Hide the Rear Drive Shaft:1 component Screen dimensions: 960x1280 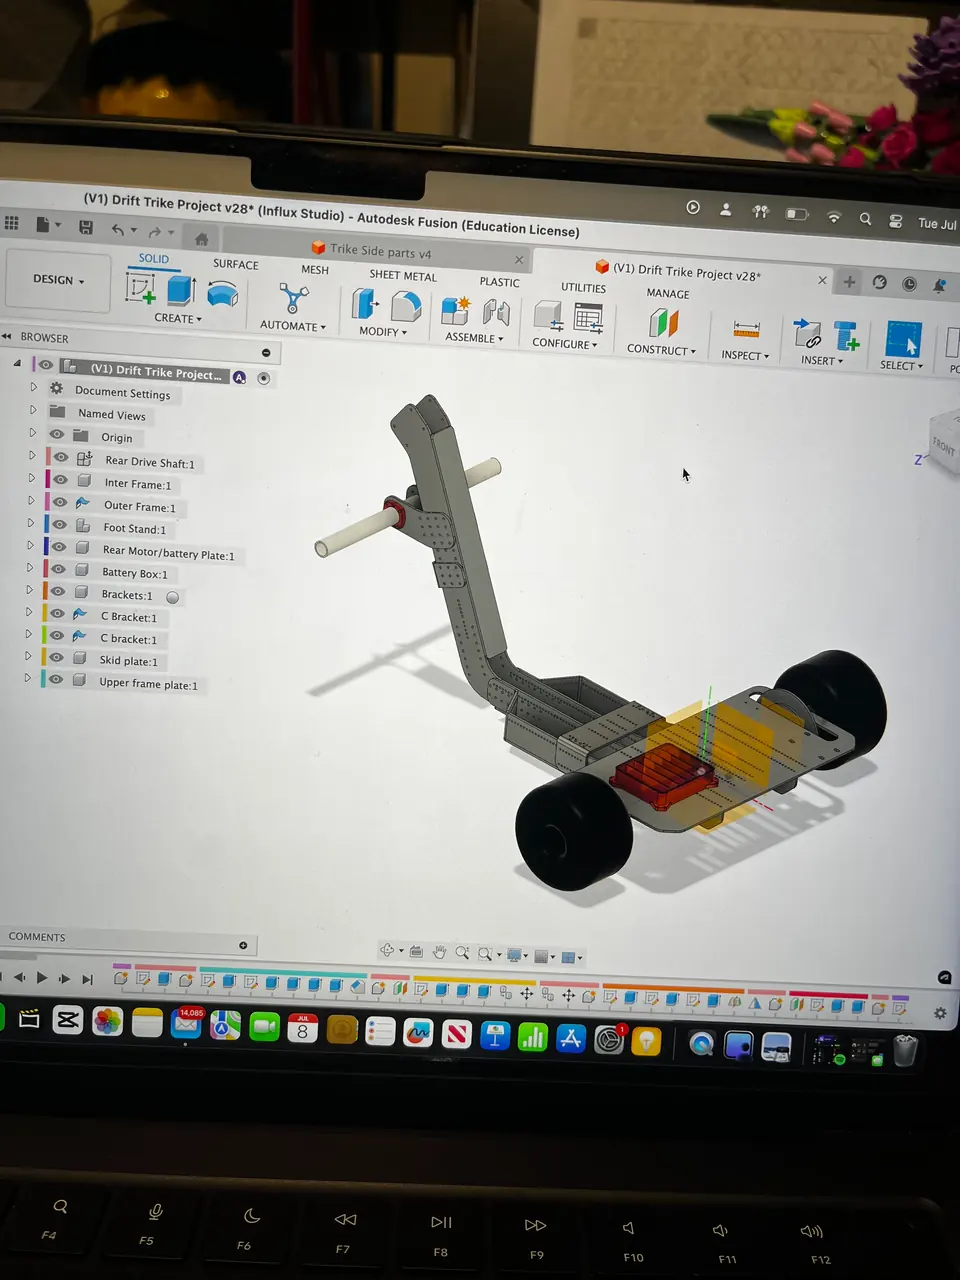(61, 458)
